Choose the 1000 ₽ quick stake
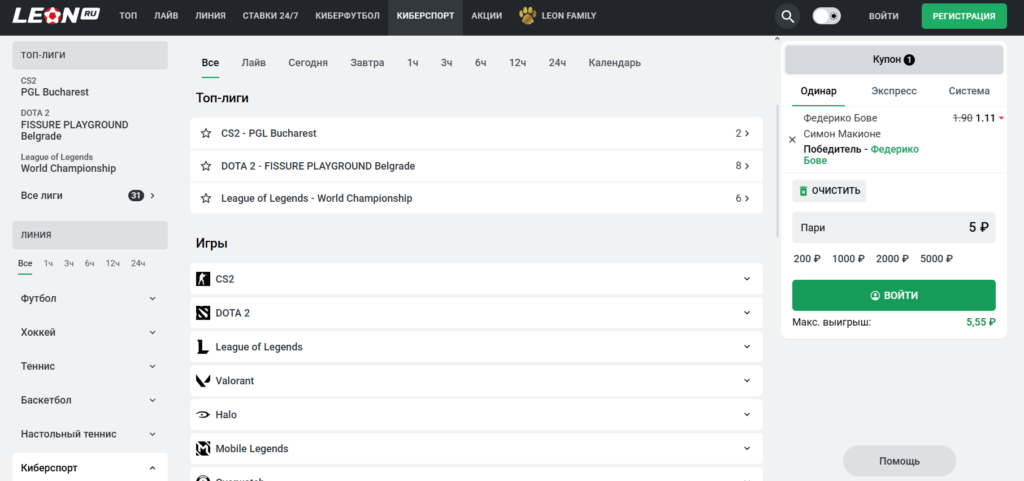 pyautogui.click(x=848, y=258)
